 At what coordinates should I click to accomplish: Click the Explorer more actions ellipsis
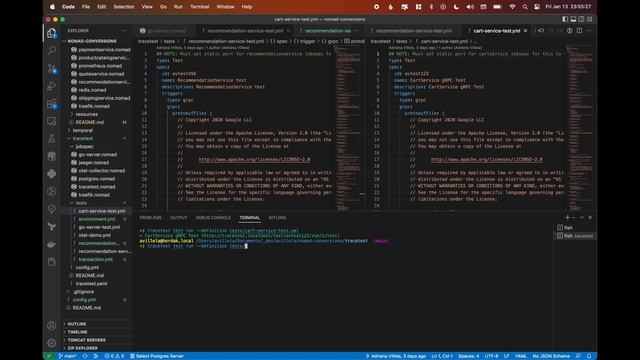[x=124, y=31]
